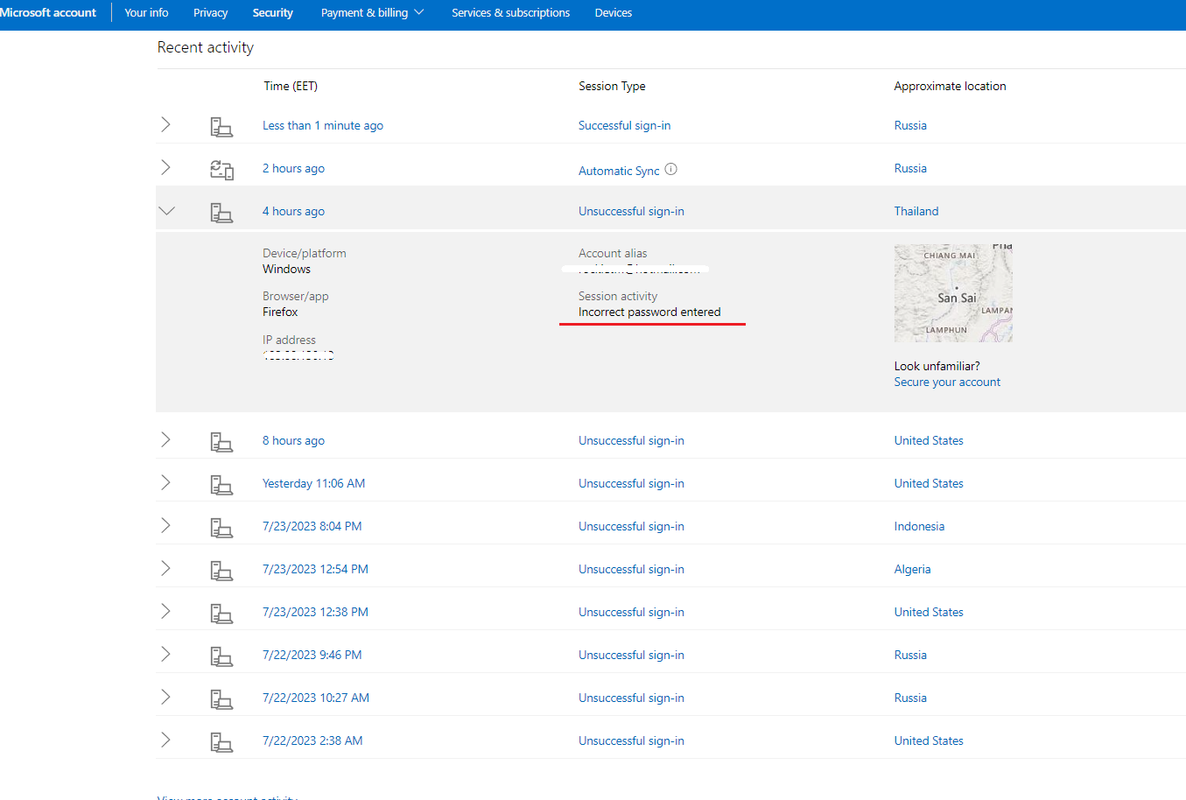Viewport: 1186px width, 800px height.
Task: Click 'Windows' device/platform value
Action: [286, 269]
